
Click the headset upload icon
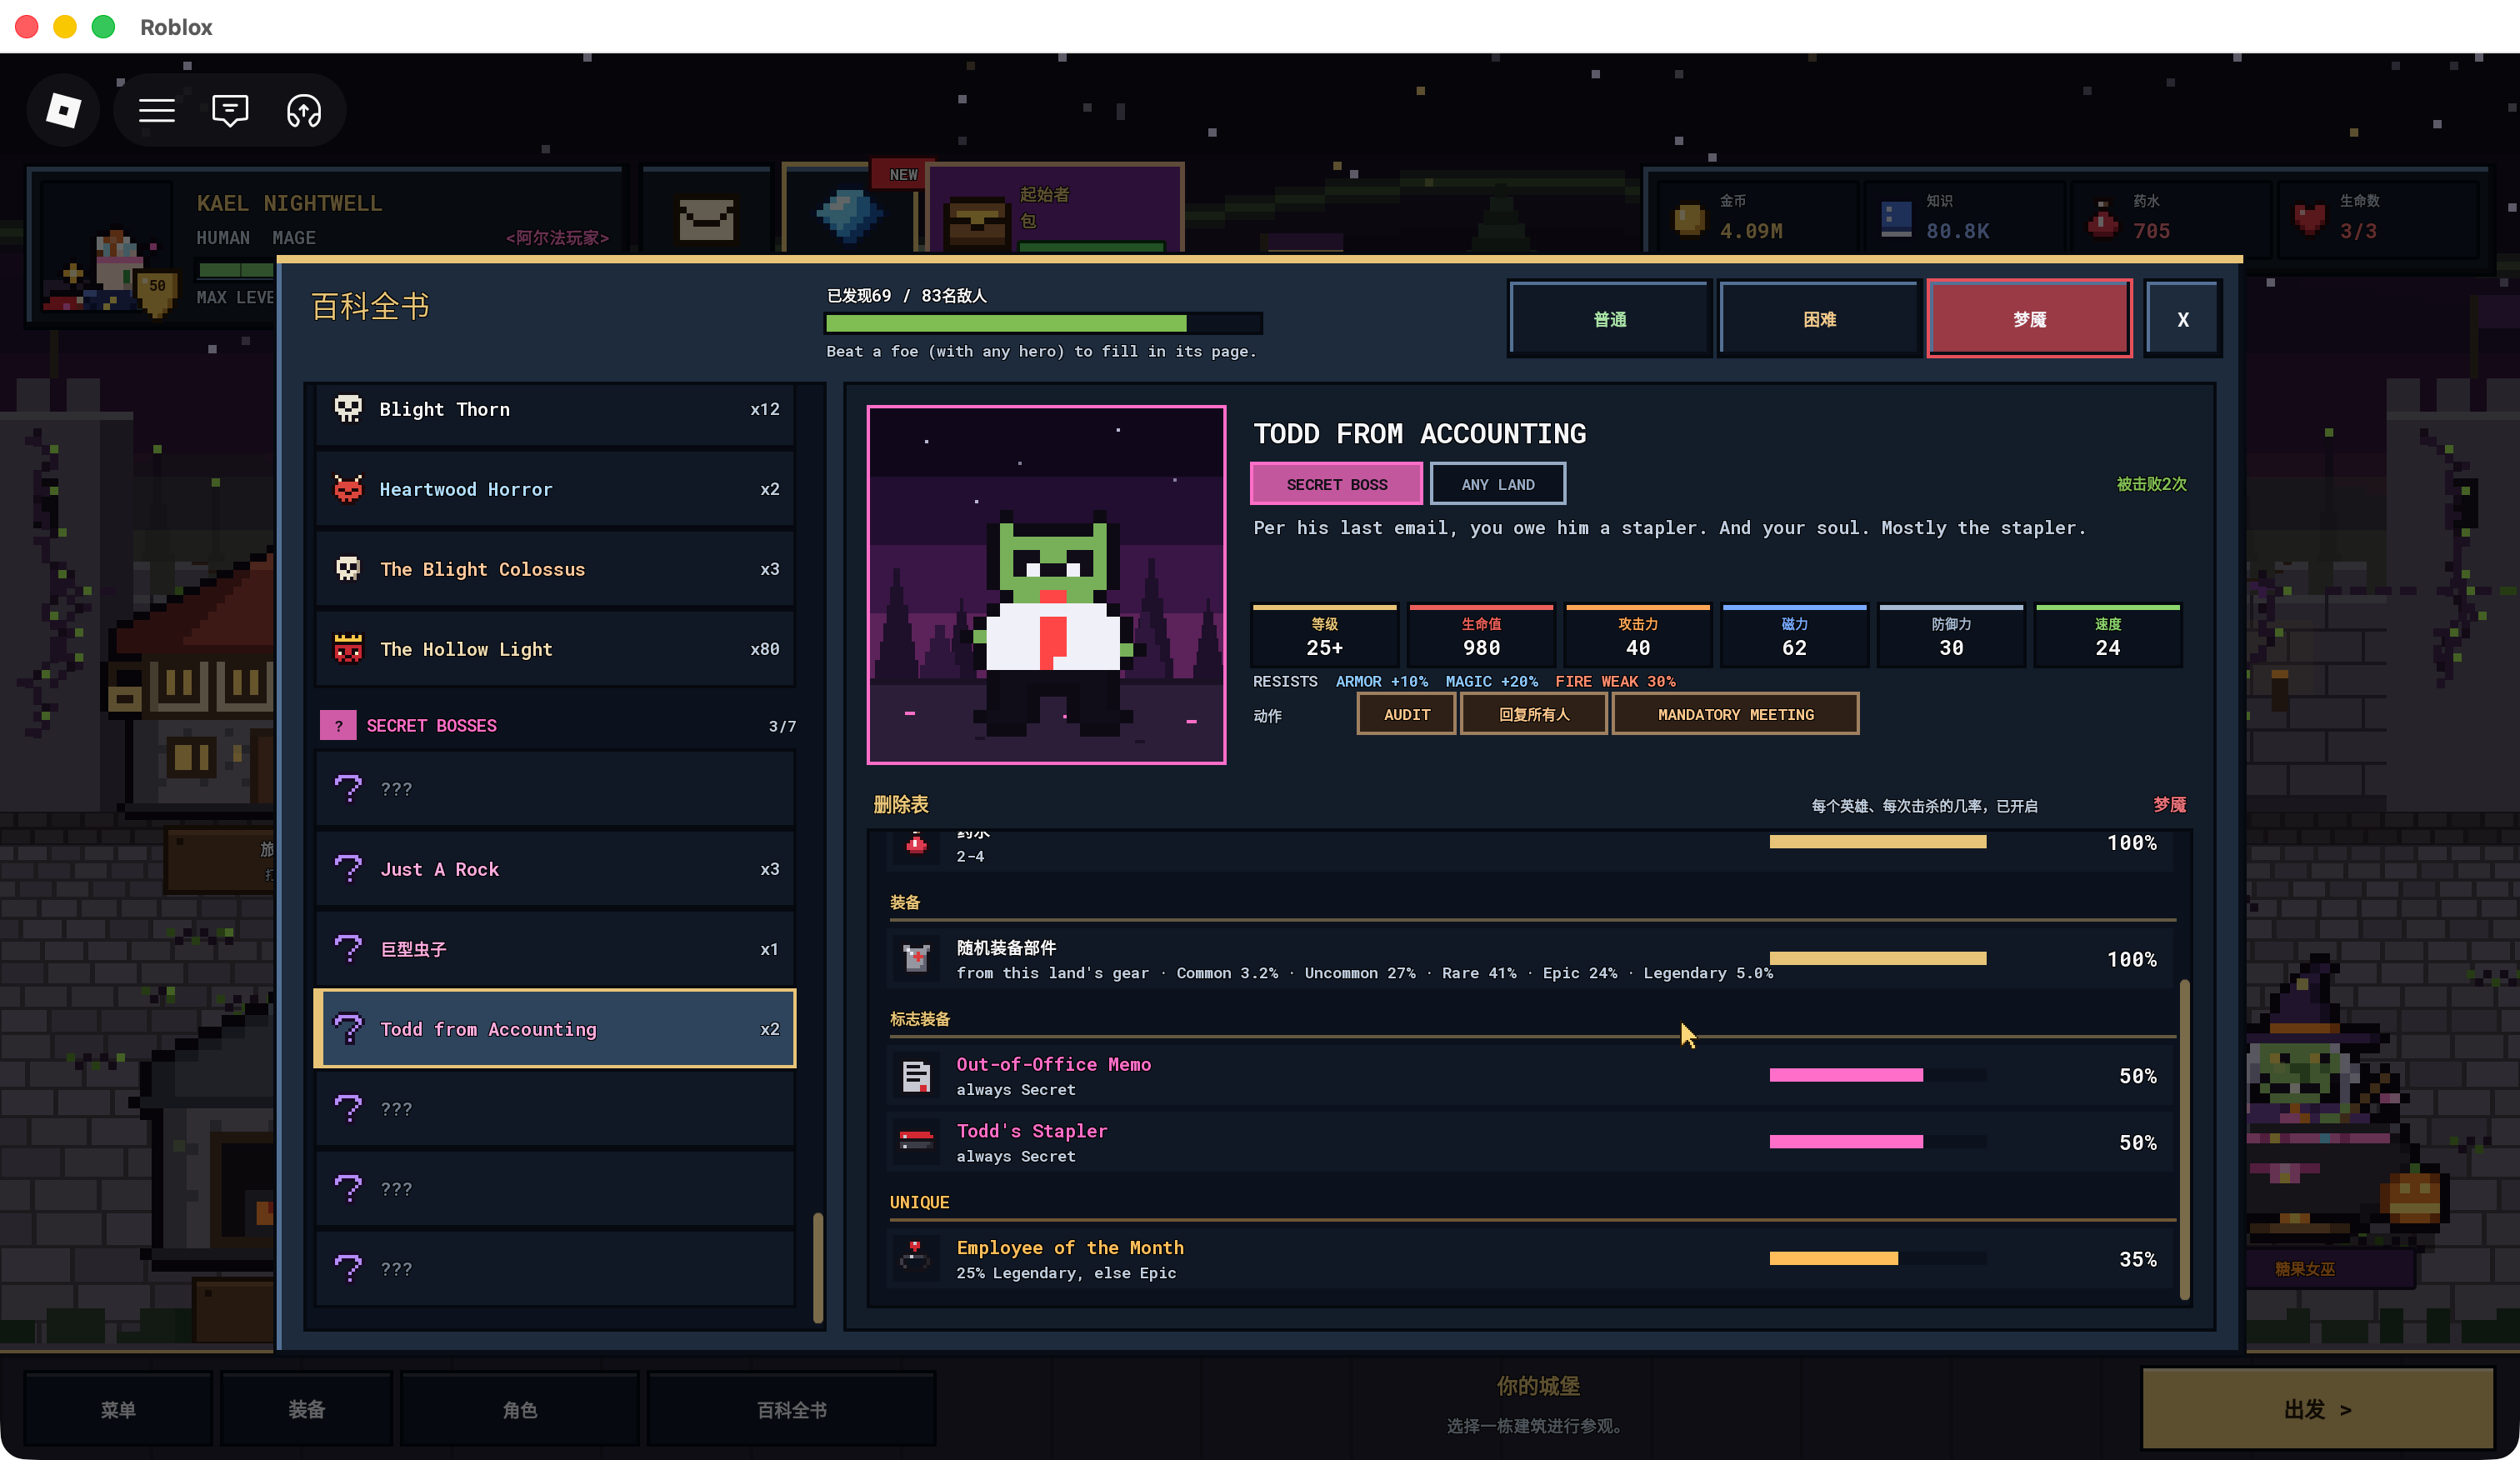coord(304,110)
